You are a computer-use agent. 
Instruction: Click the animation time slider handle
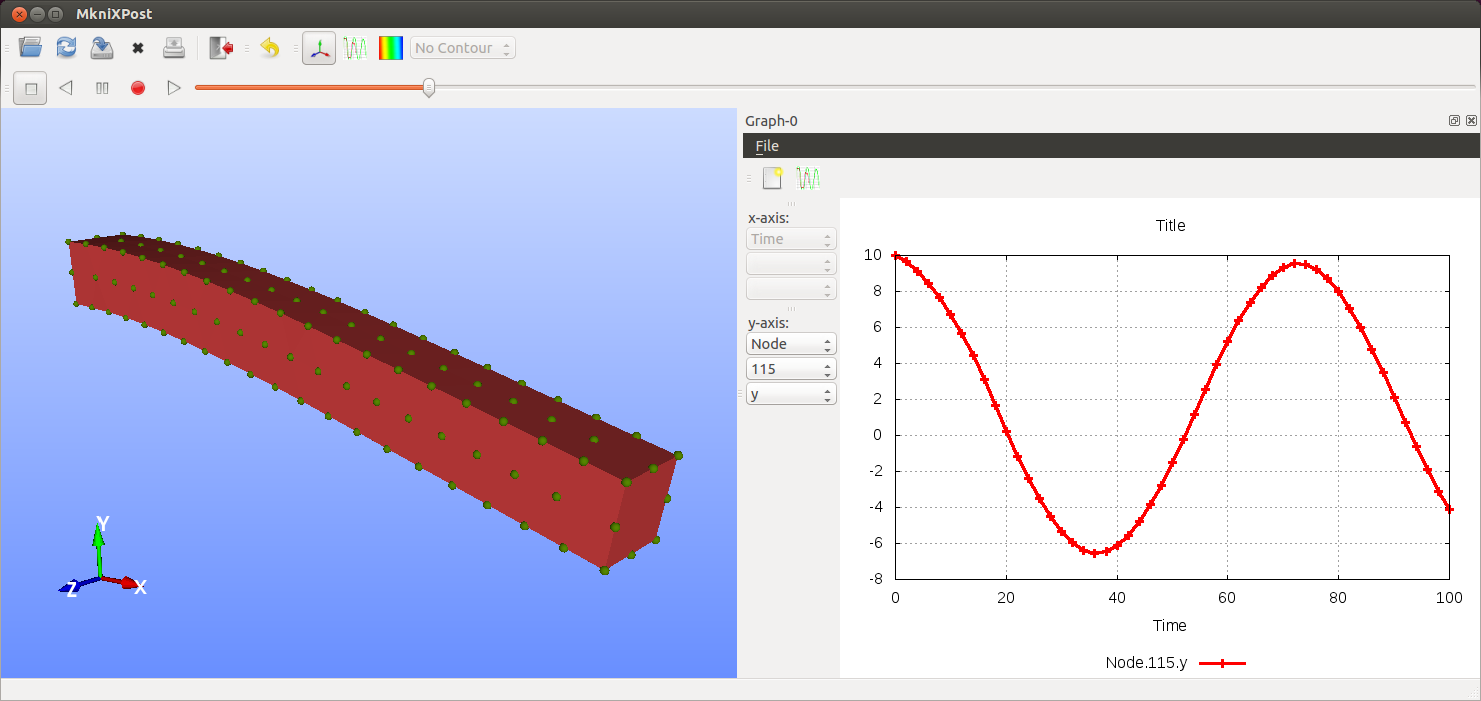429,88
